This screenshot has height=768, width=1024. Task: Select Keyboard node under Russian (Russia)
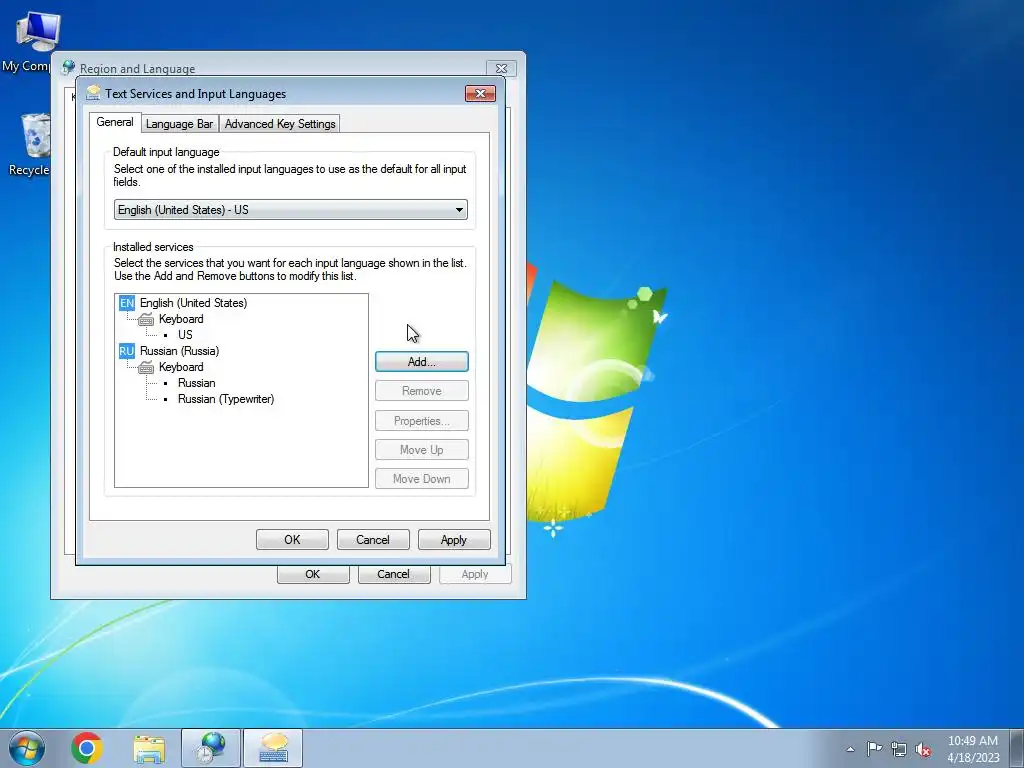click(181, 368)
